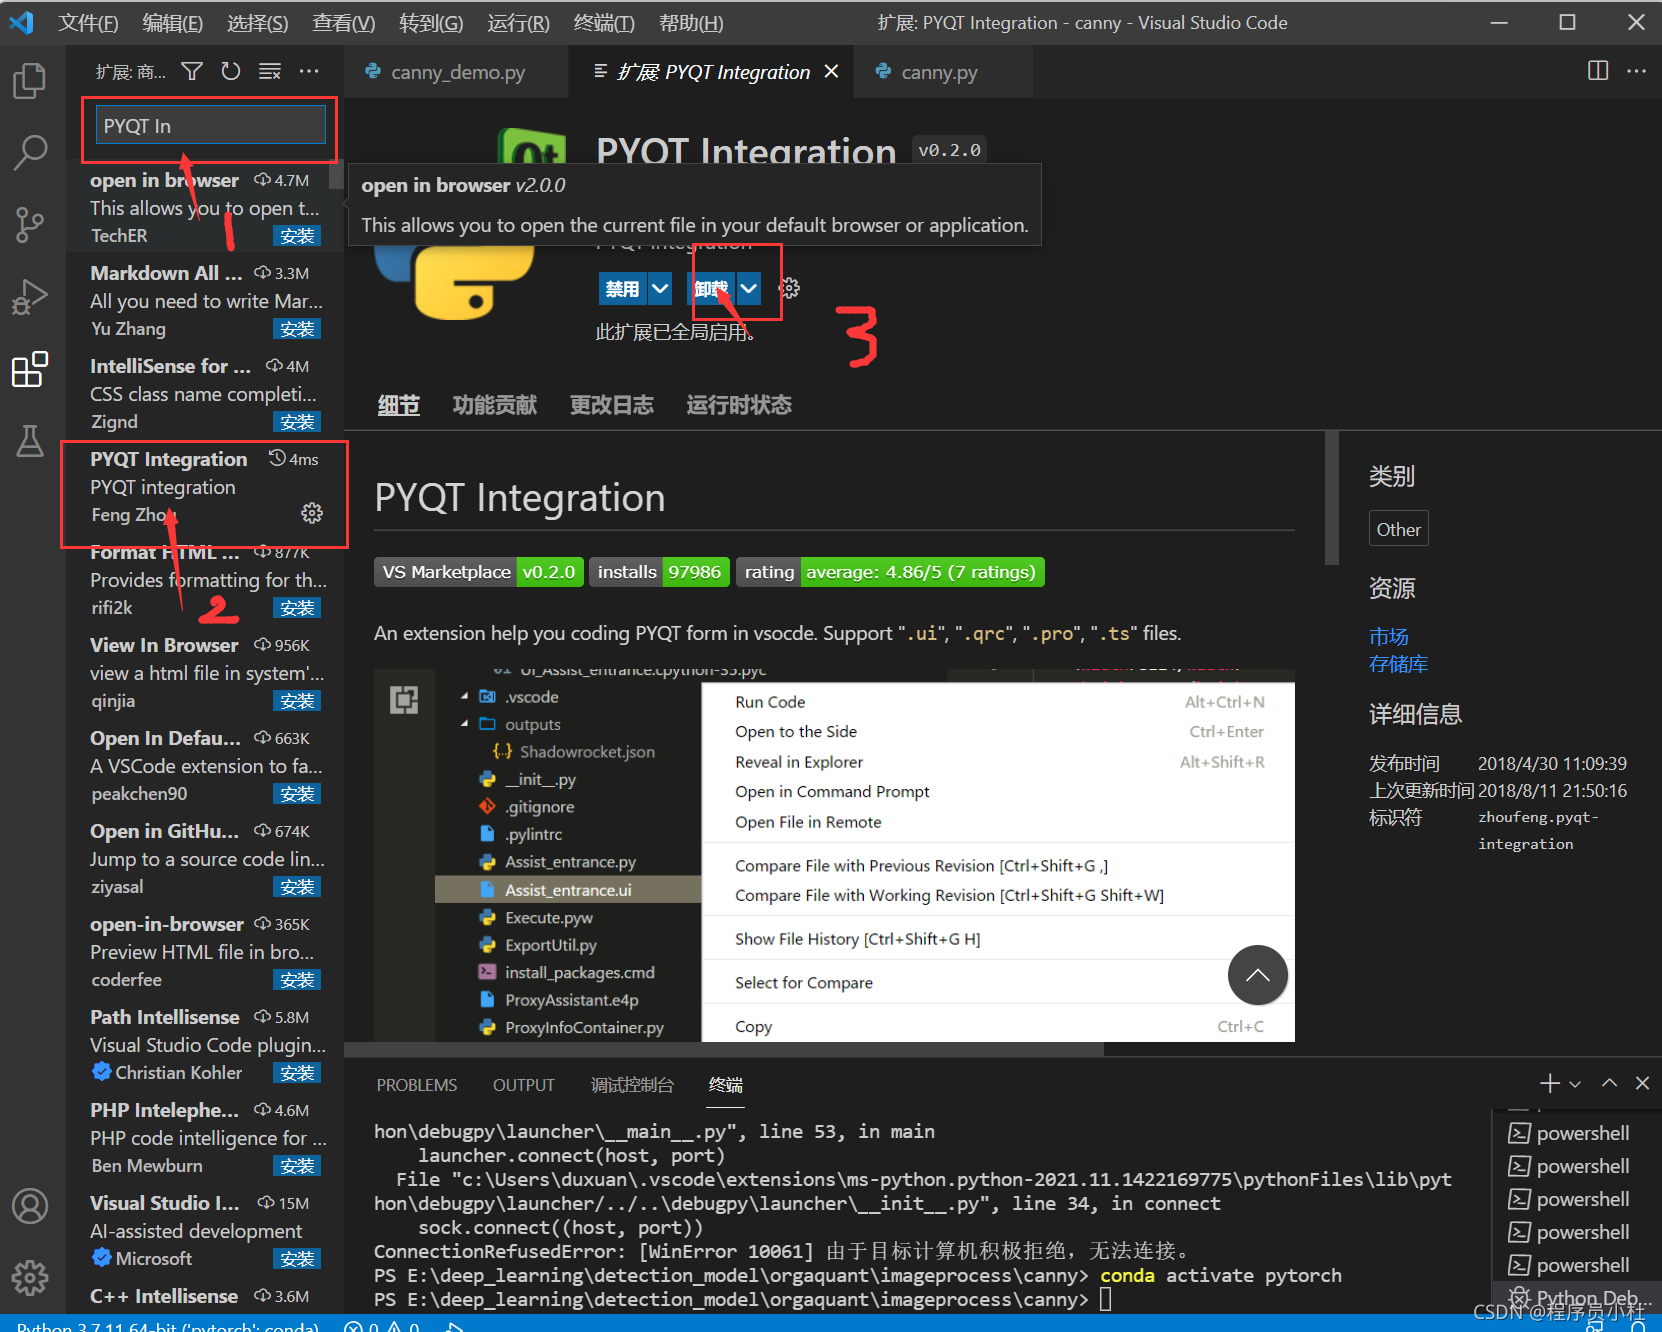Select Feature Contributions (功能贡献) tab
Screen dimensions: 1662x1332
[494, 405]
